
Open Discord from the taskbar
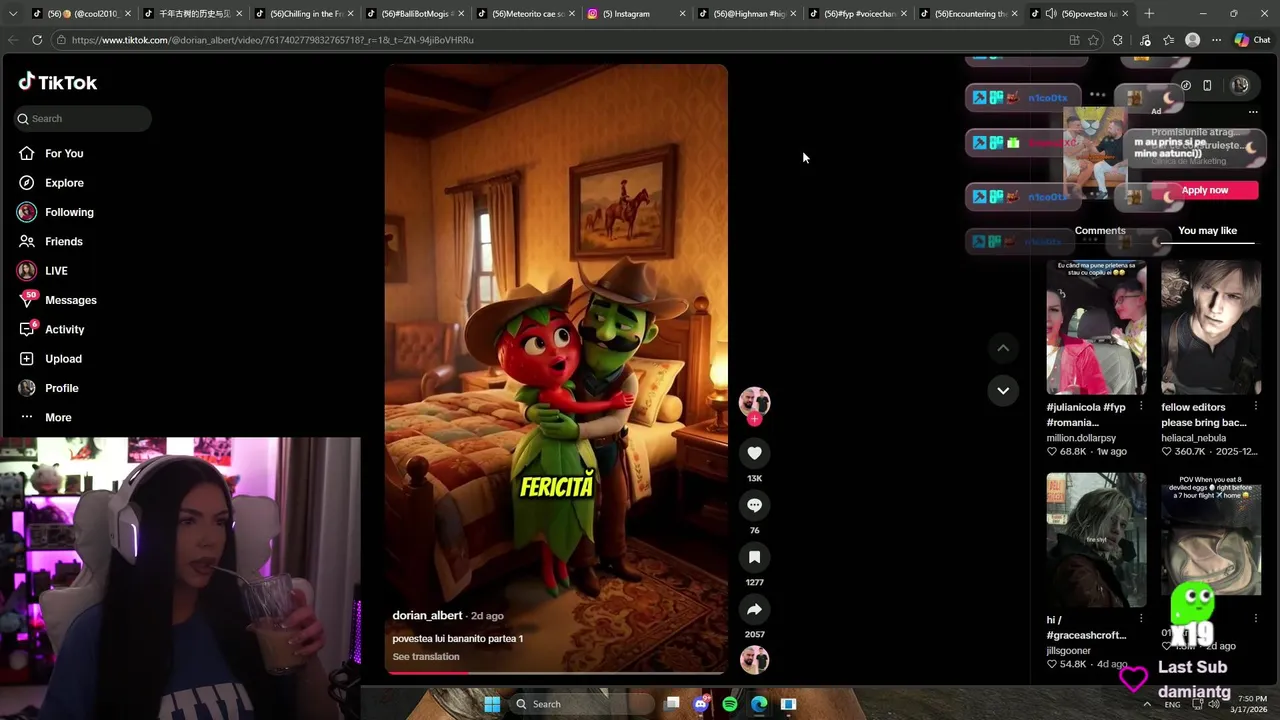pyautogui.click(x=701, y=704)
